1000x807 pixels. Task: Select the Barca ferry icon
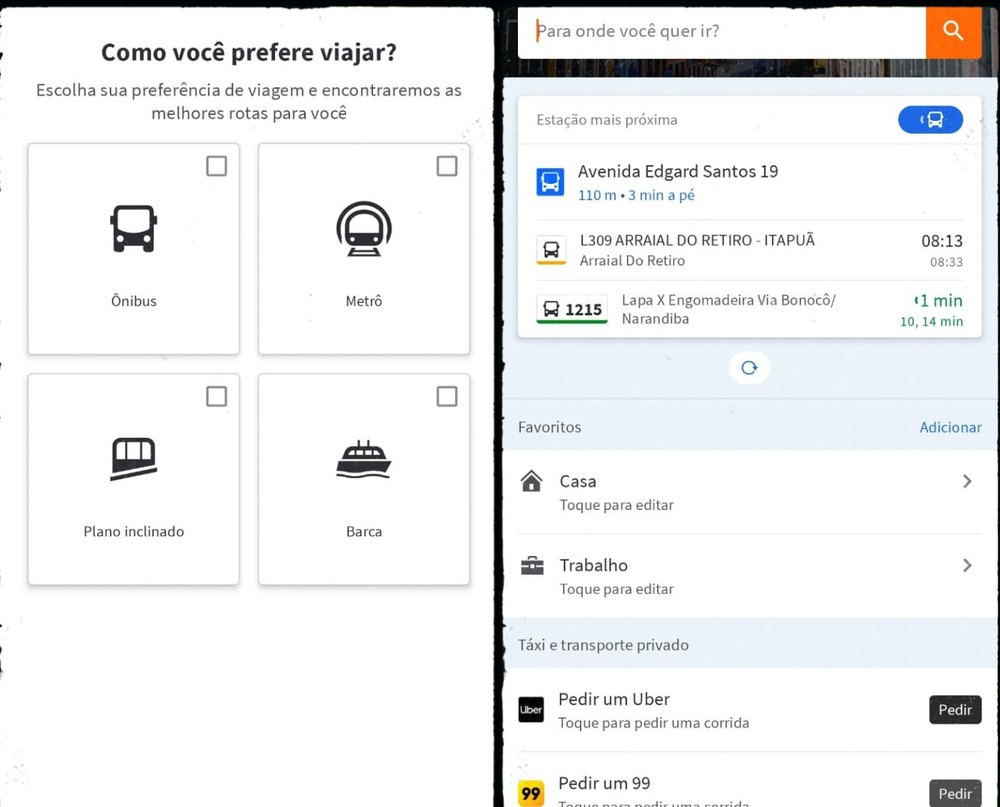(x=363, y=458)
